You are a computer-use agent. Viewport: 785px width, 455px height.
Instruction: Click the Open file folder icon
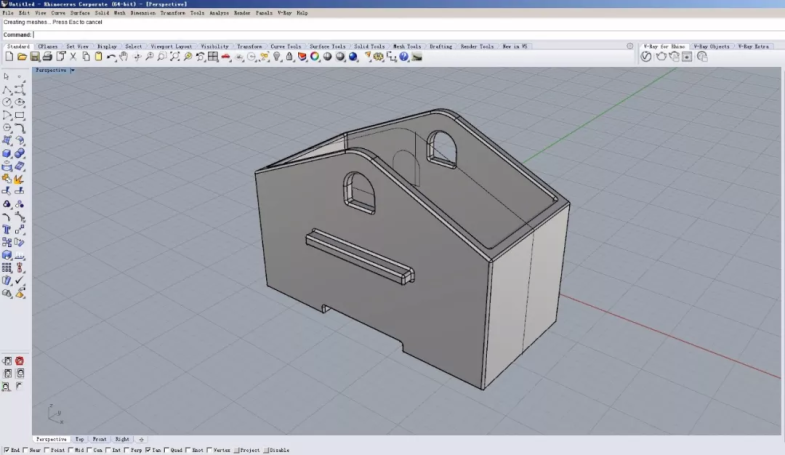[21, 57]
